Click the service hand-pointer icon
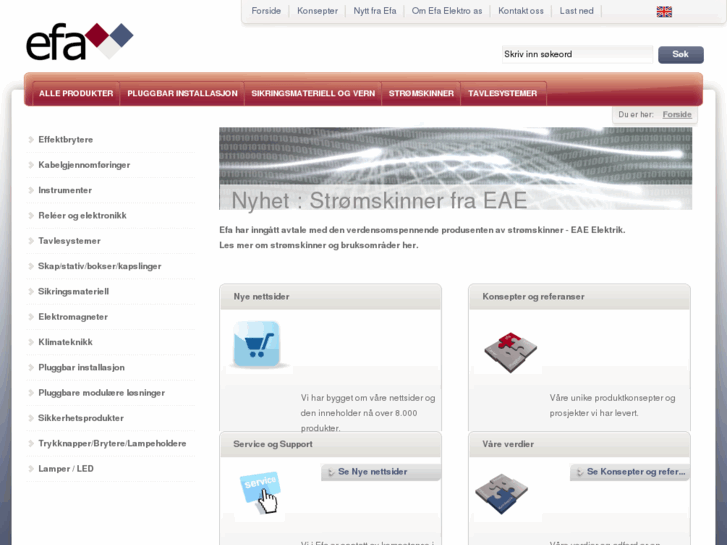 click(x=260, y=492)
